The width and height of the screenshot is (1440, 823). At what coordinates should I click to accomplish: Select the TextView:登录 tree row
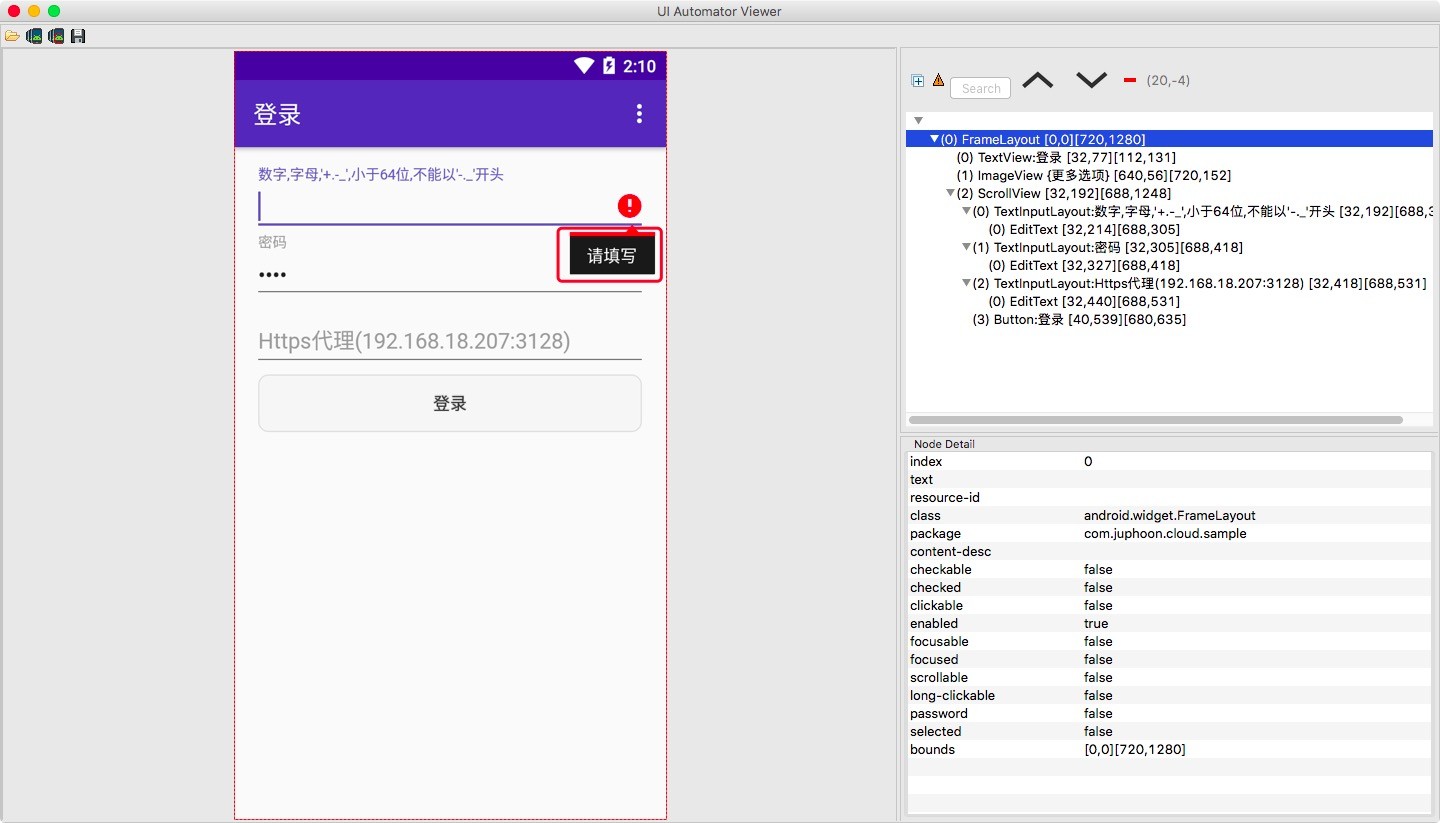pos(1066,157)
